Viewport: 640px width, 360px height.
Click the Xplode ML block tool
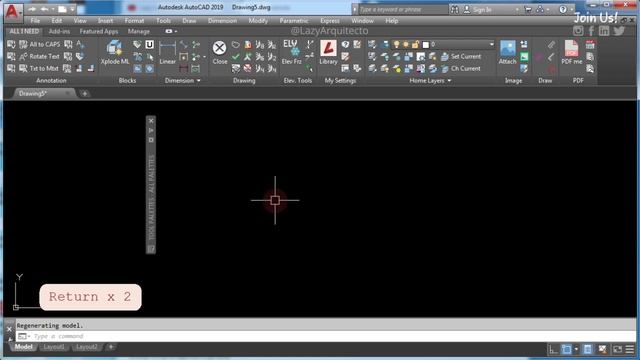[x=114, y=53]
